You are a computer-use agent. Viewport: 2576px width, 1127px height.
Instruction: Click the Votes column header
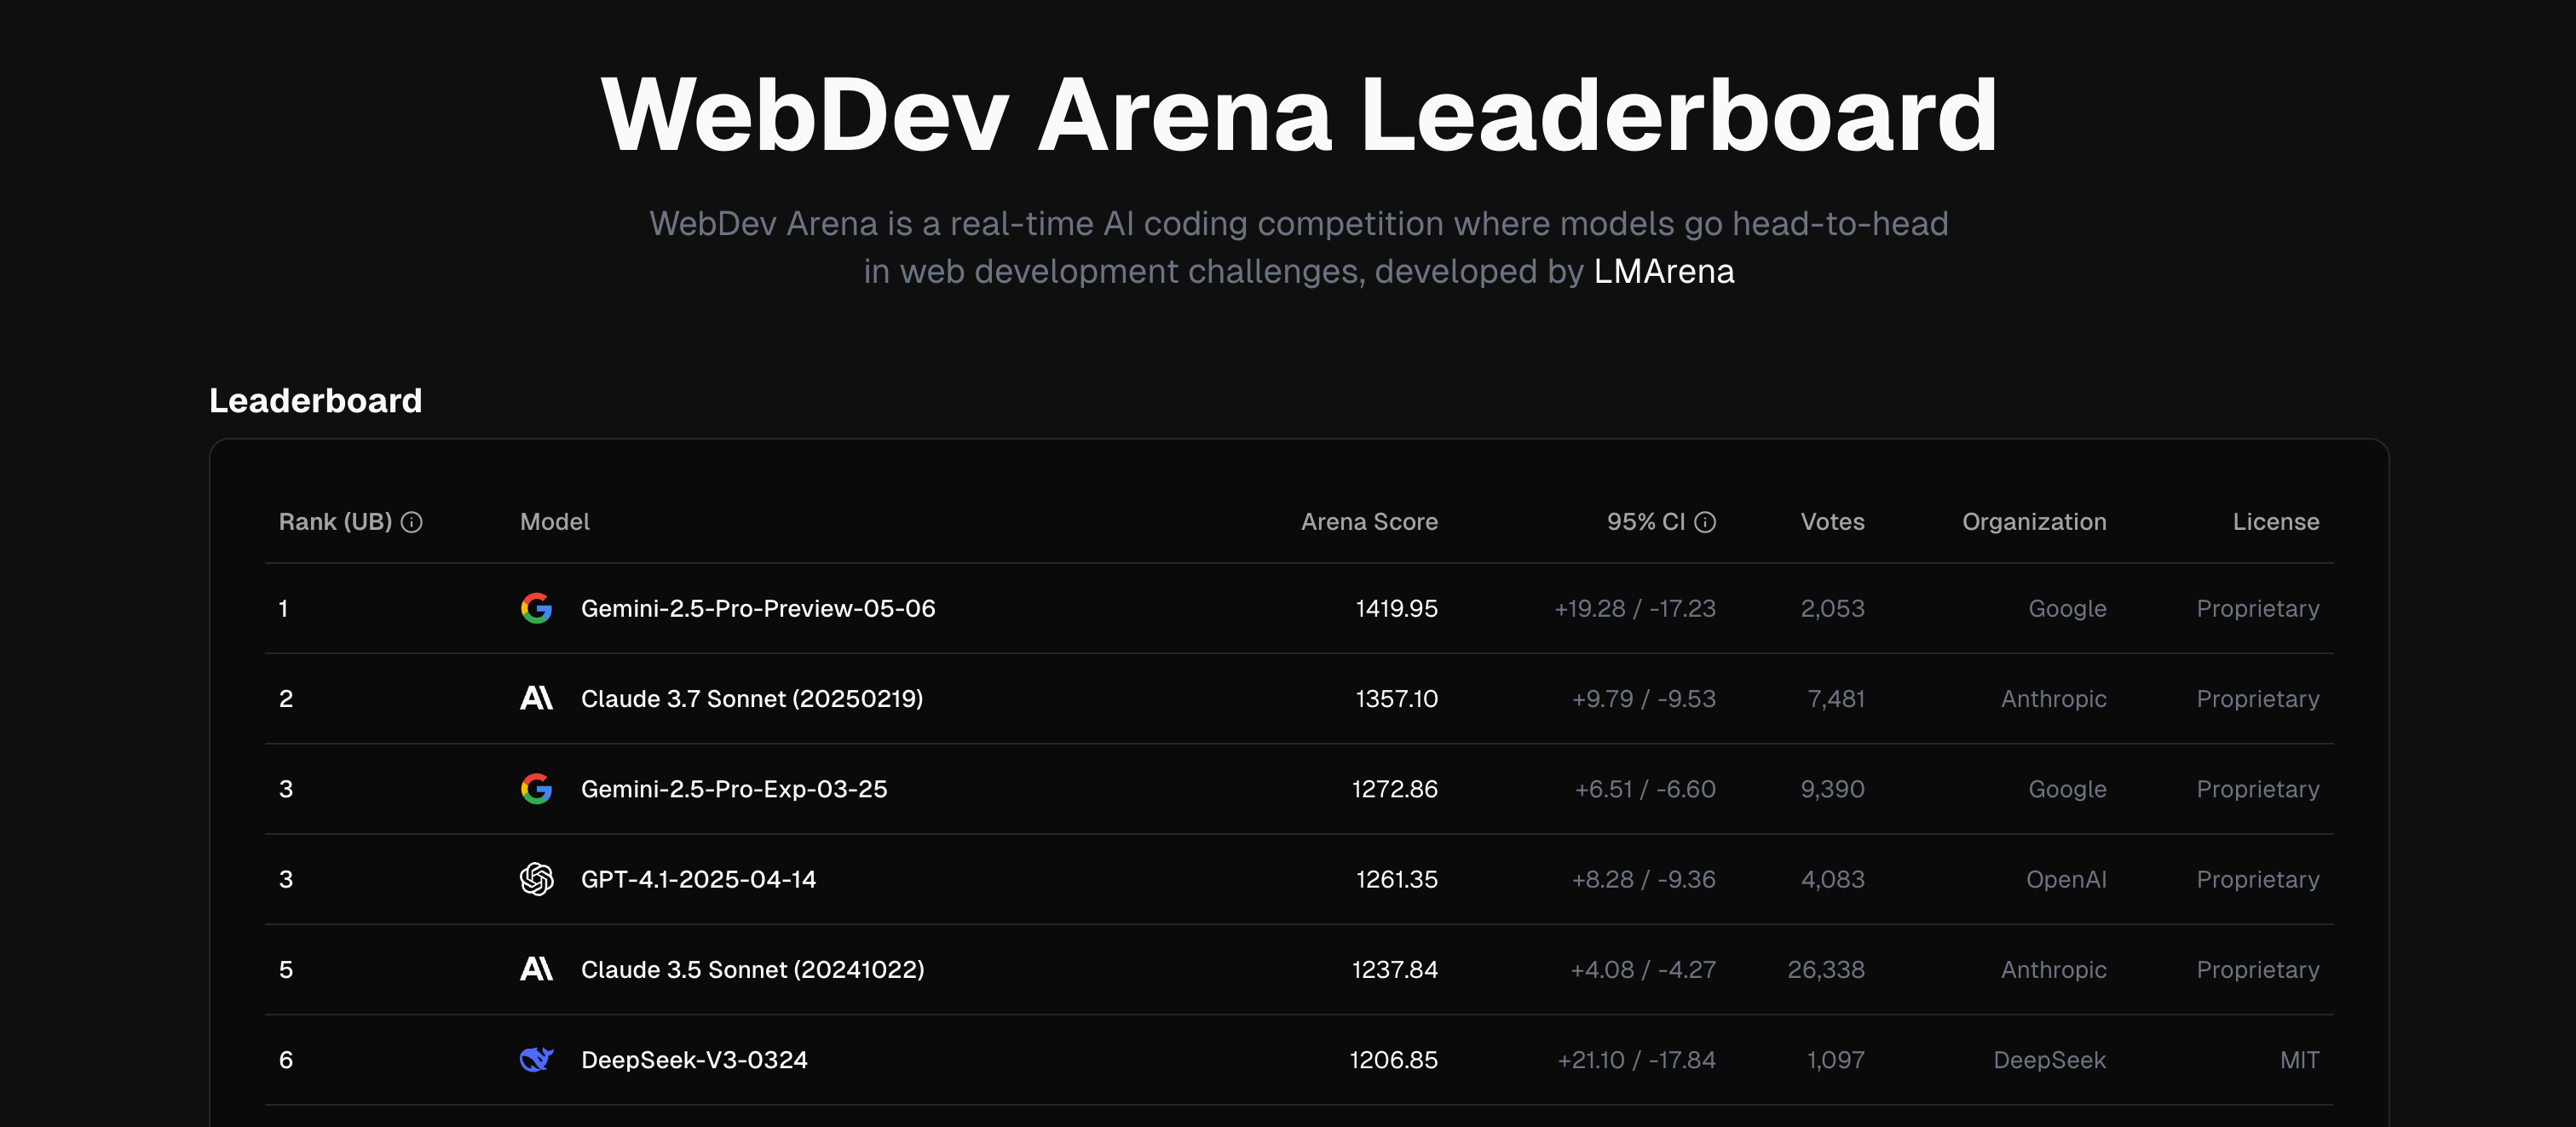click(x=1832, y=522)
